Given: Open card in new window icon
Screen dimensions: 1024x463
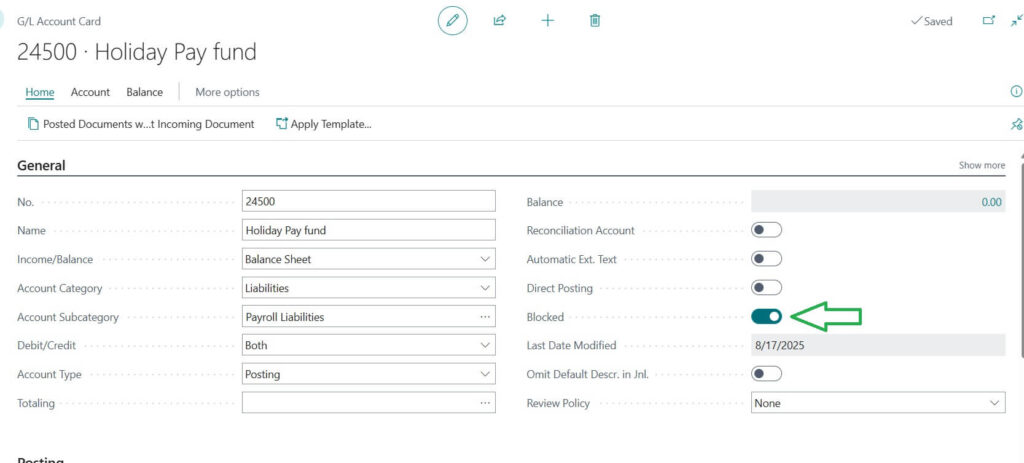Looking at the screenshot, I should [x=989, y=21].
